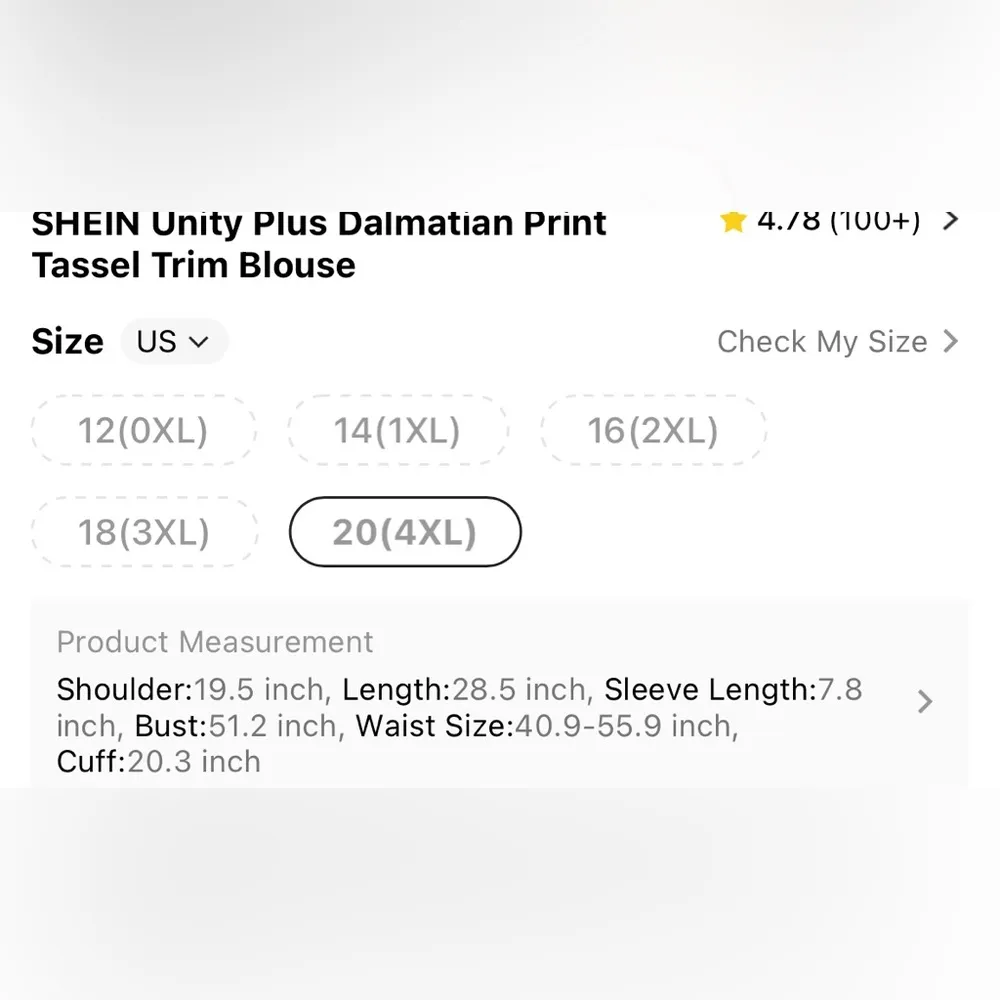
Task: Click the Waist Size 40.9-55.9 inch text
Action: [x=552, y=726]
